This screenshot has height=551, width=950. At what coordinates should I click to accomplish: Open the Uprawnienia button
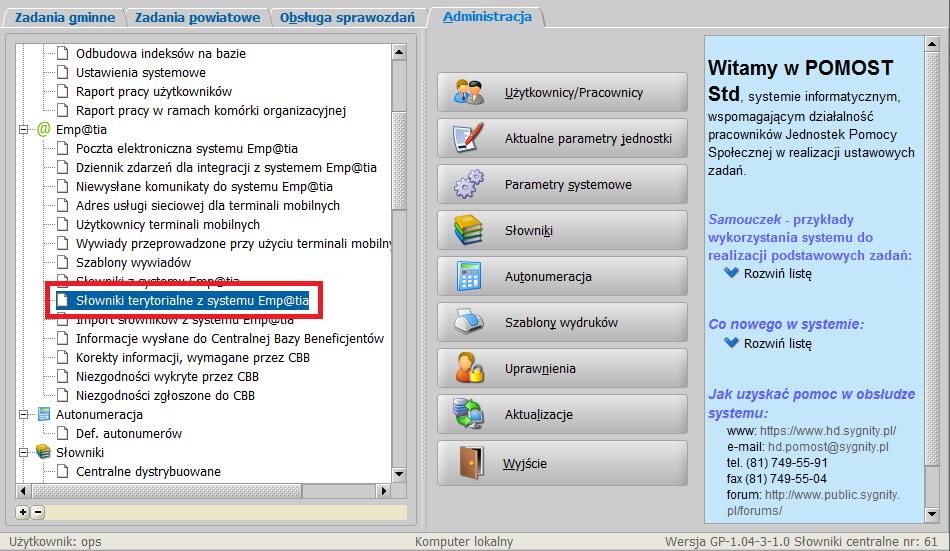click(562, 369)
